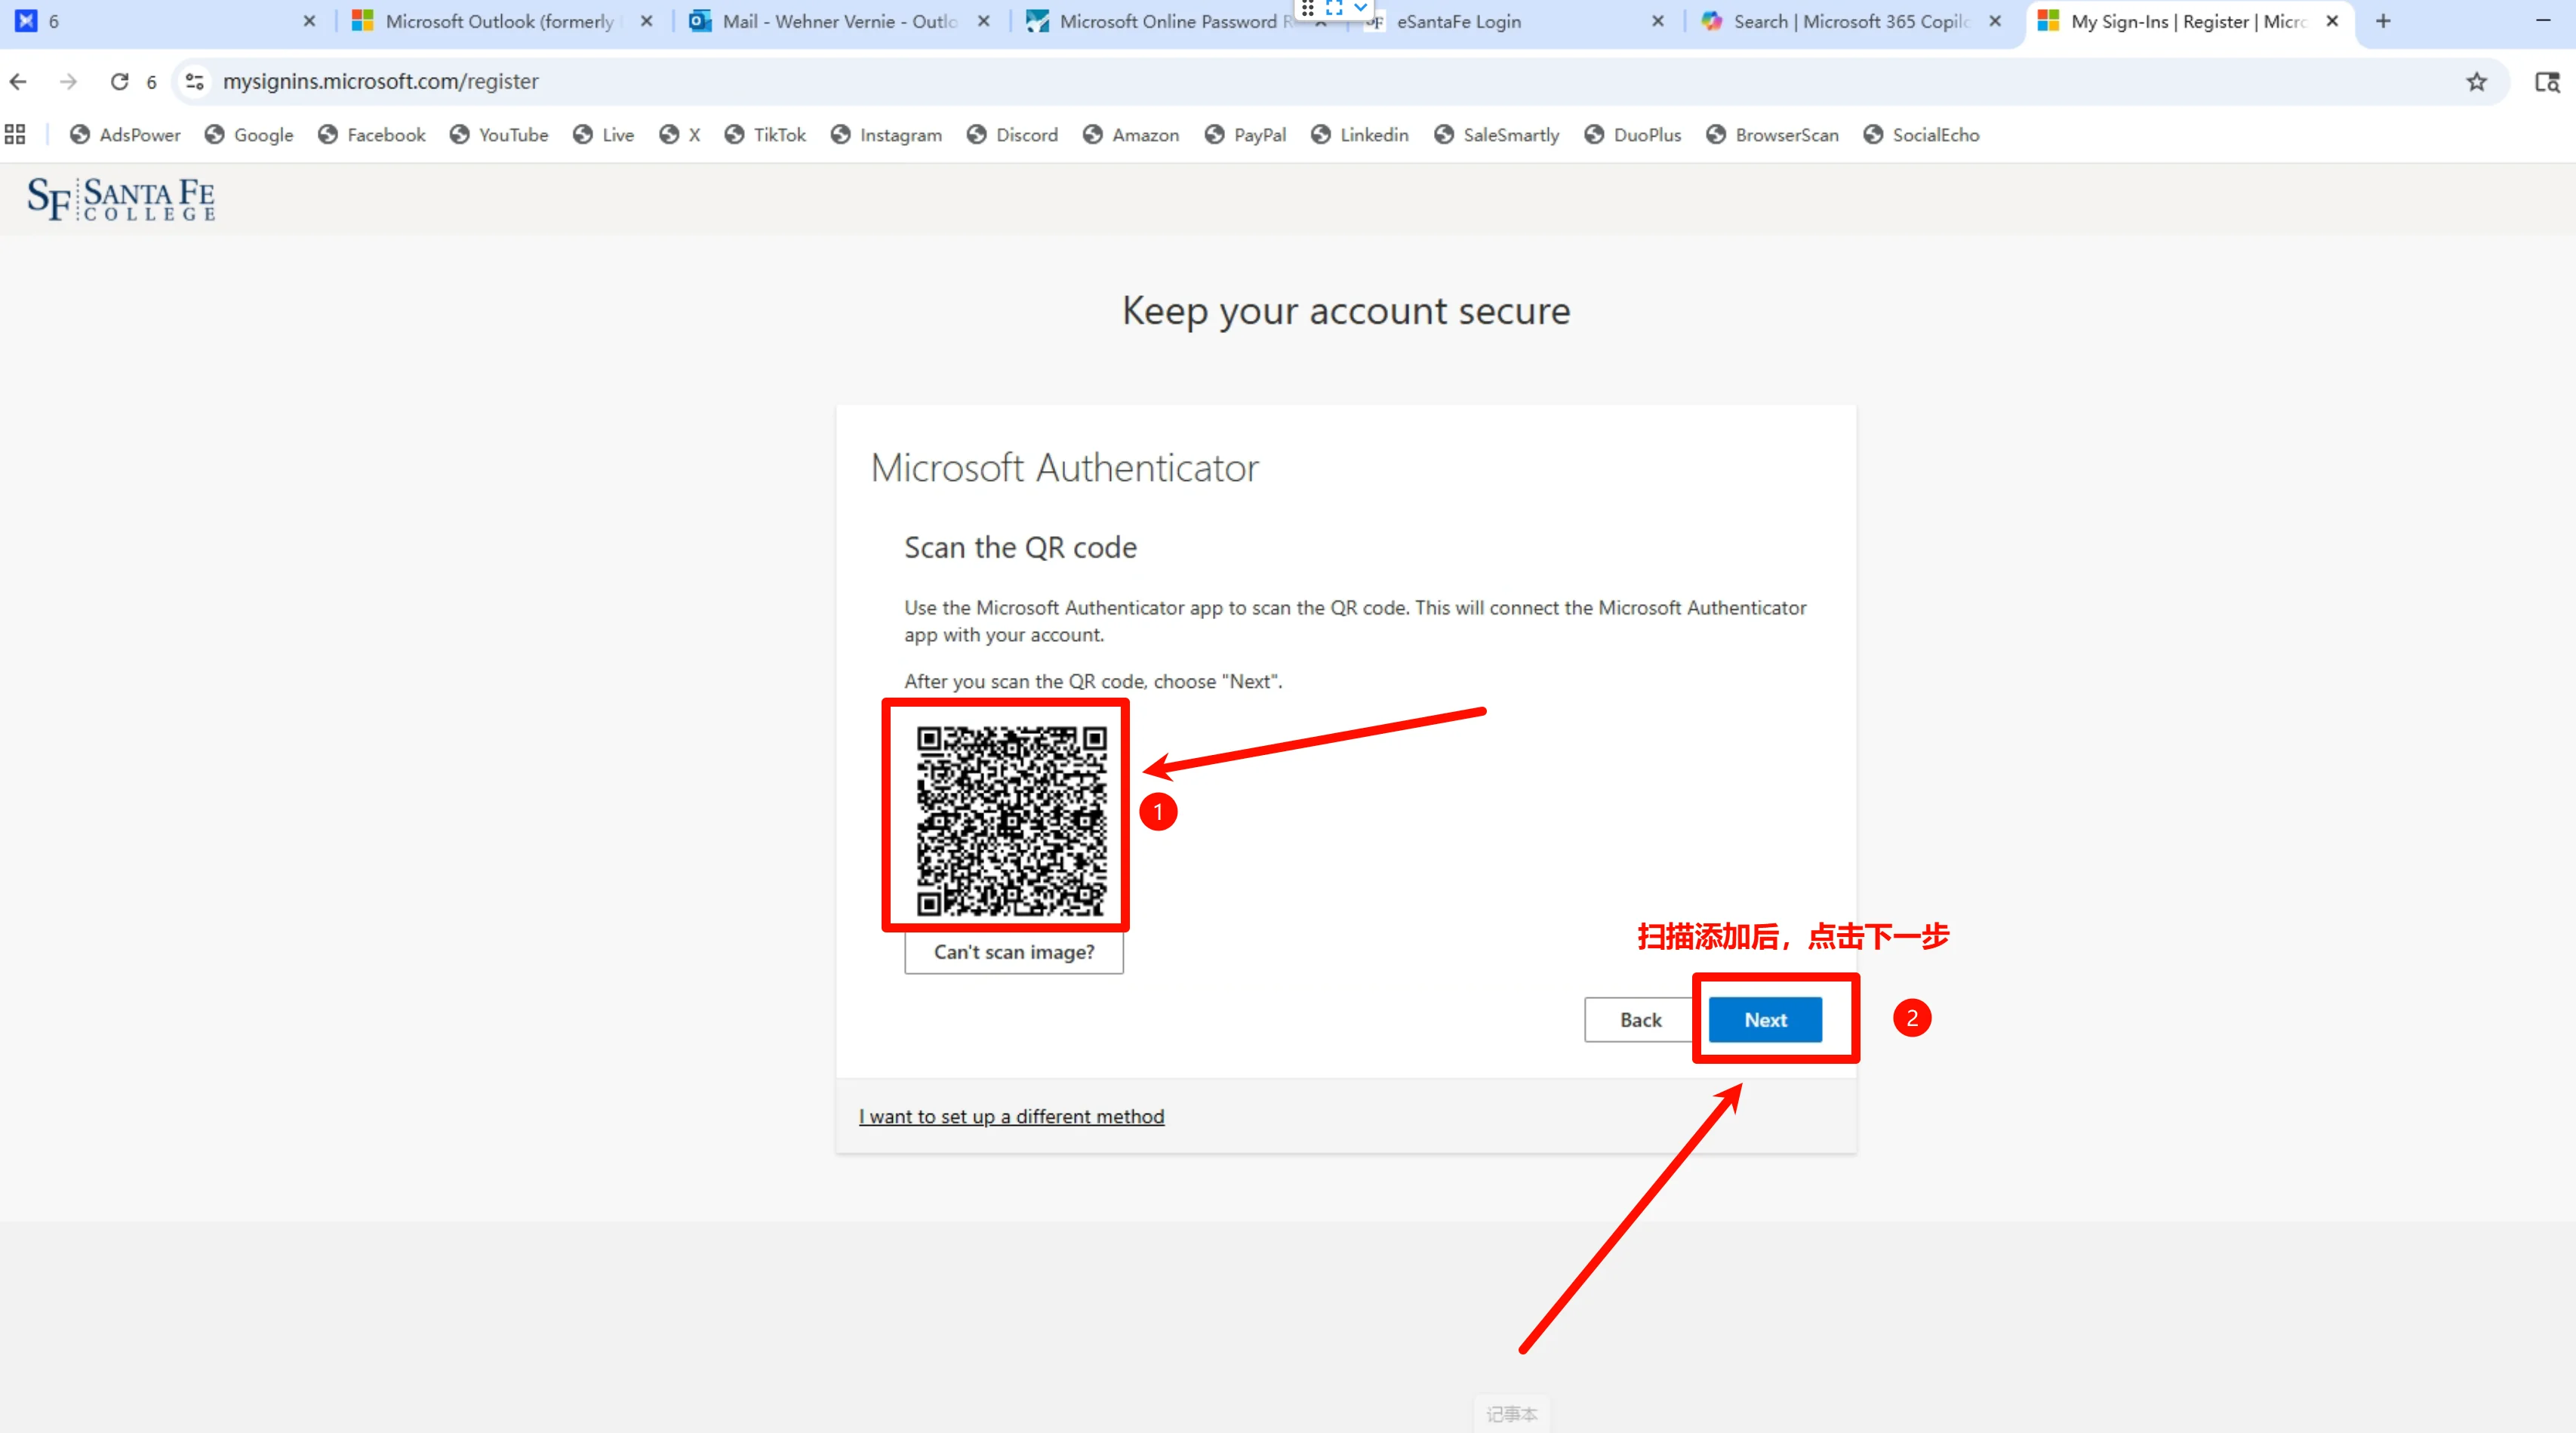This screenshot has width=2576, height=1433.
Task: Open site information icon in address bar
Action: coord(195,81)
